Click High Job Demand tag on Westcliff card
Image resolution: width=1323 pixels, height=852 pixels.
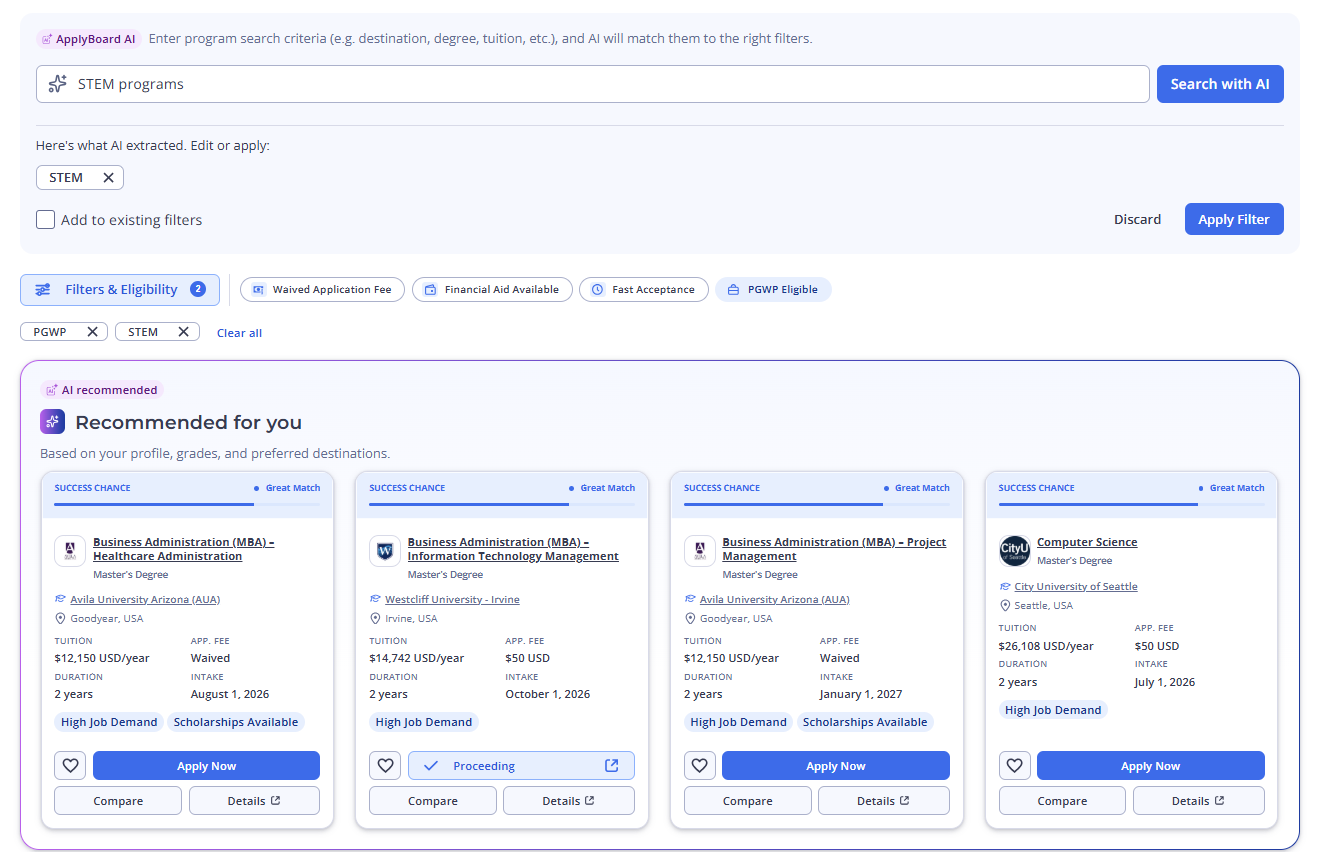(x=424, y=722)
